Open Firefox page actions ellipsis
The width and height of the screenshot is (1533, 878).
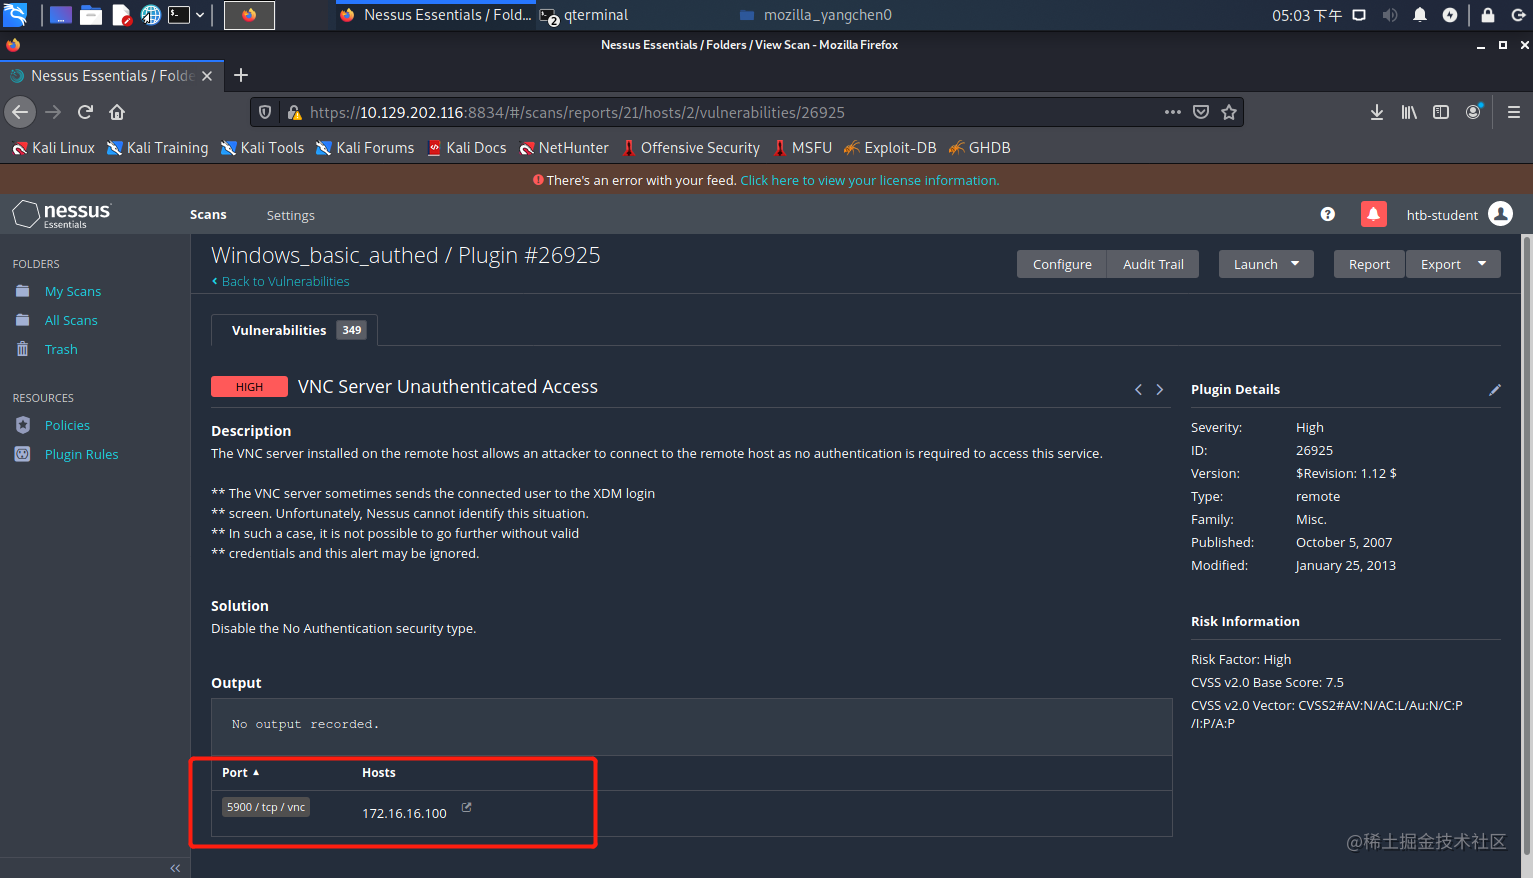1173,112
